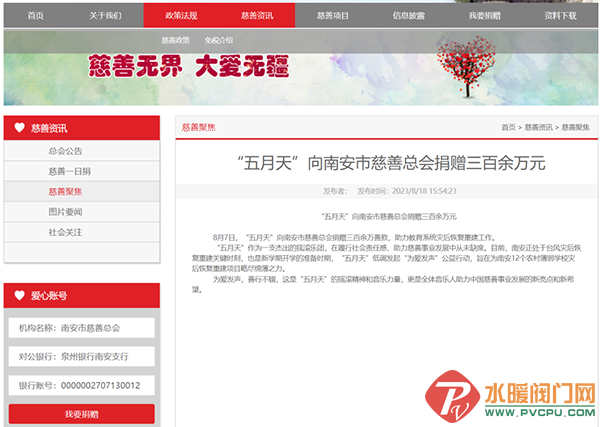Image resolution: width=600 pixels, height=427 pixels.
Task: Select 慈善聚焦 in the sidebar
Action: coord(82,191)
